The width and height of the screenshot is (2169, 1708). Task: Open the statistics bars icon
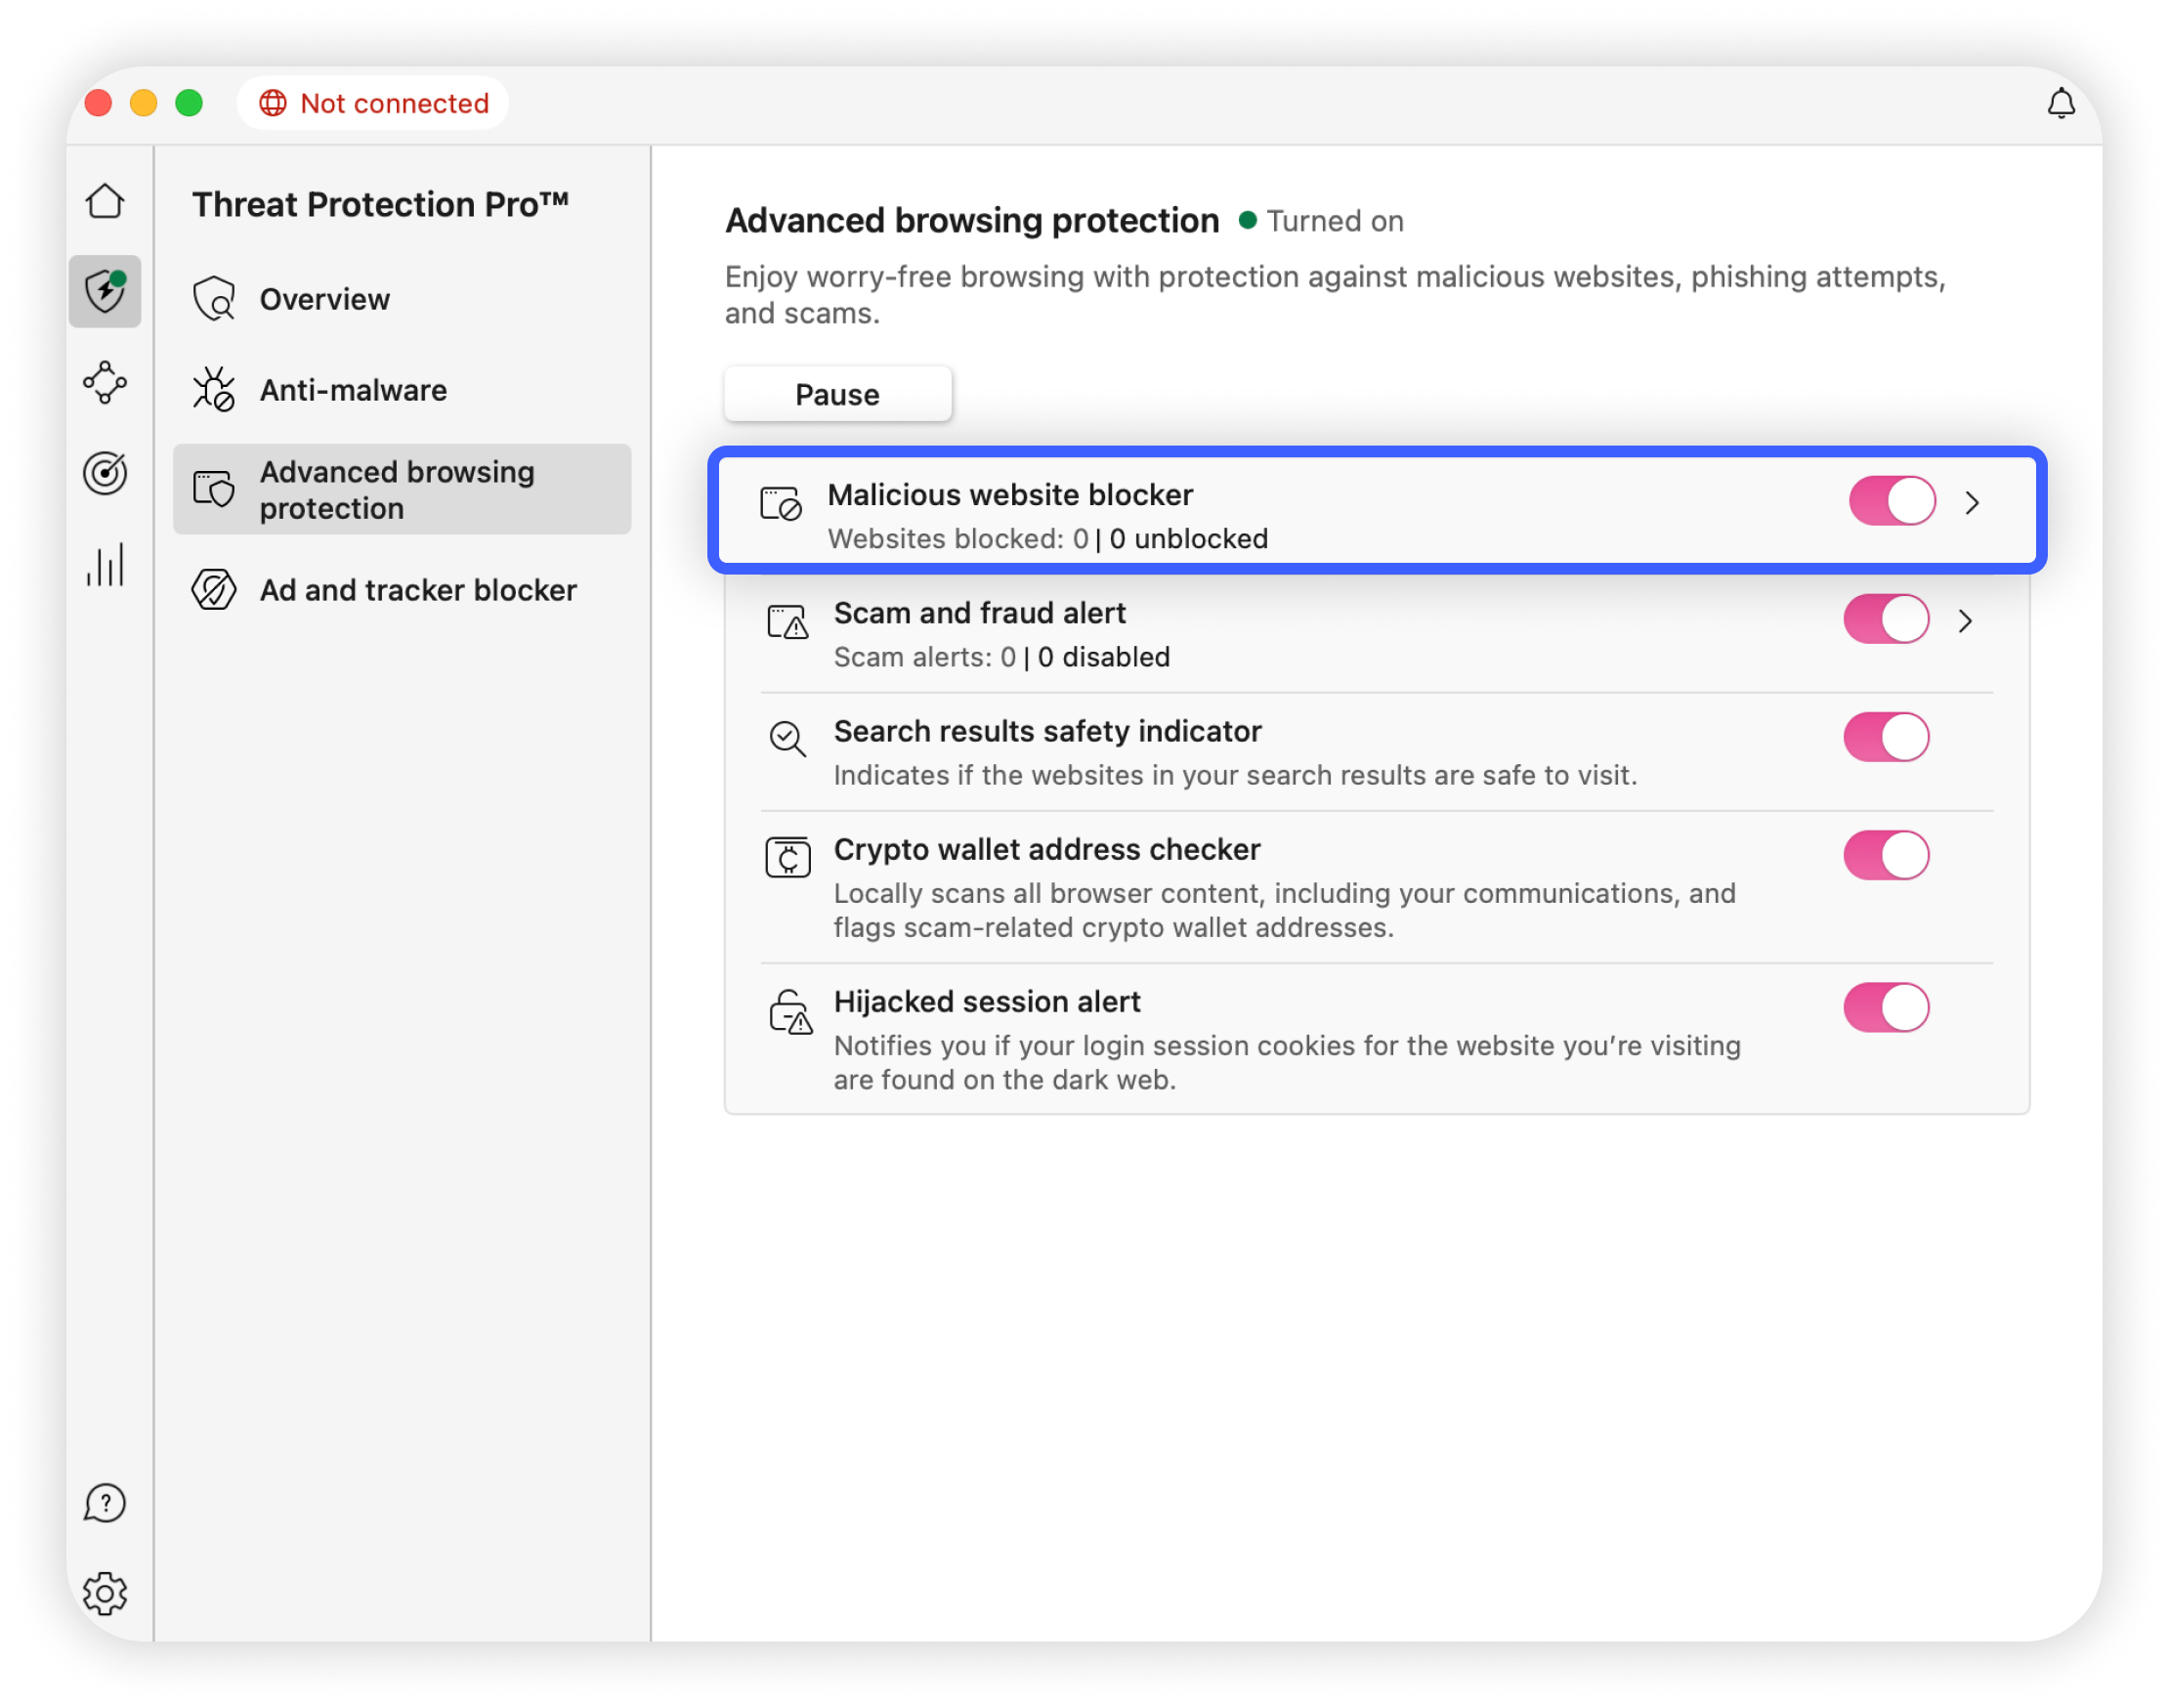tap(105, 564)
